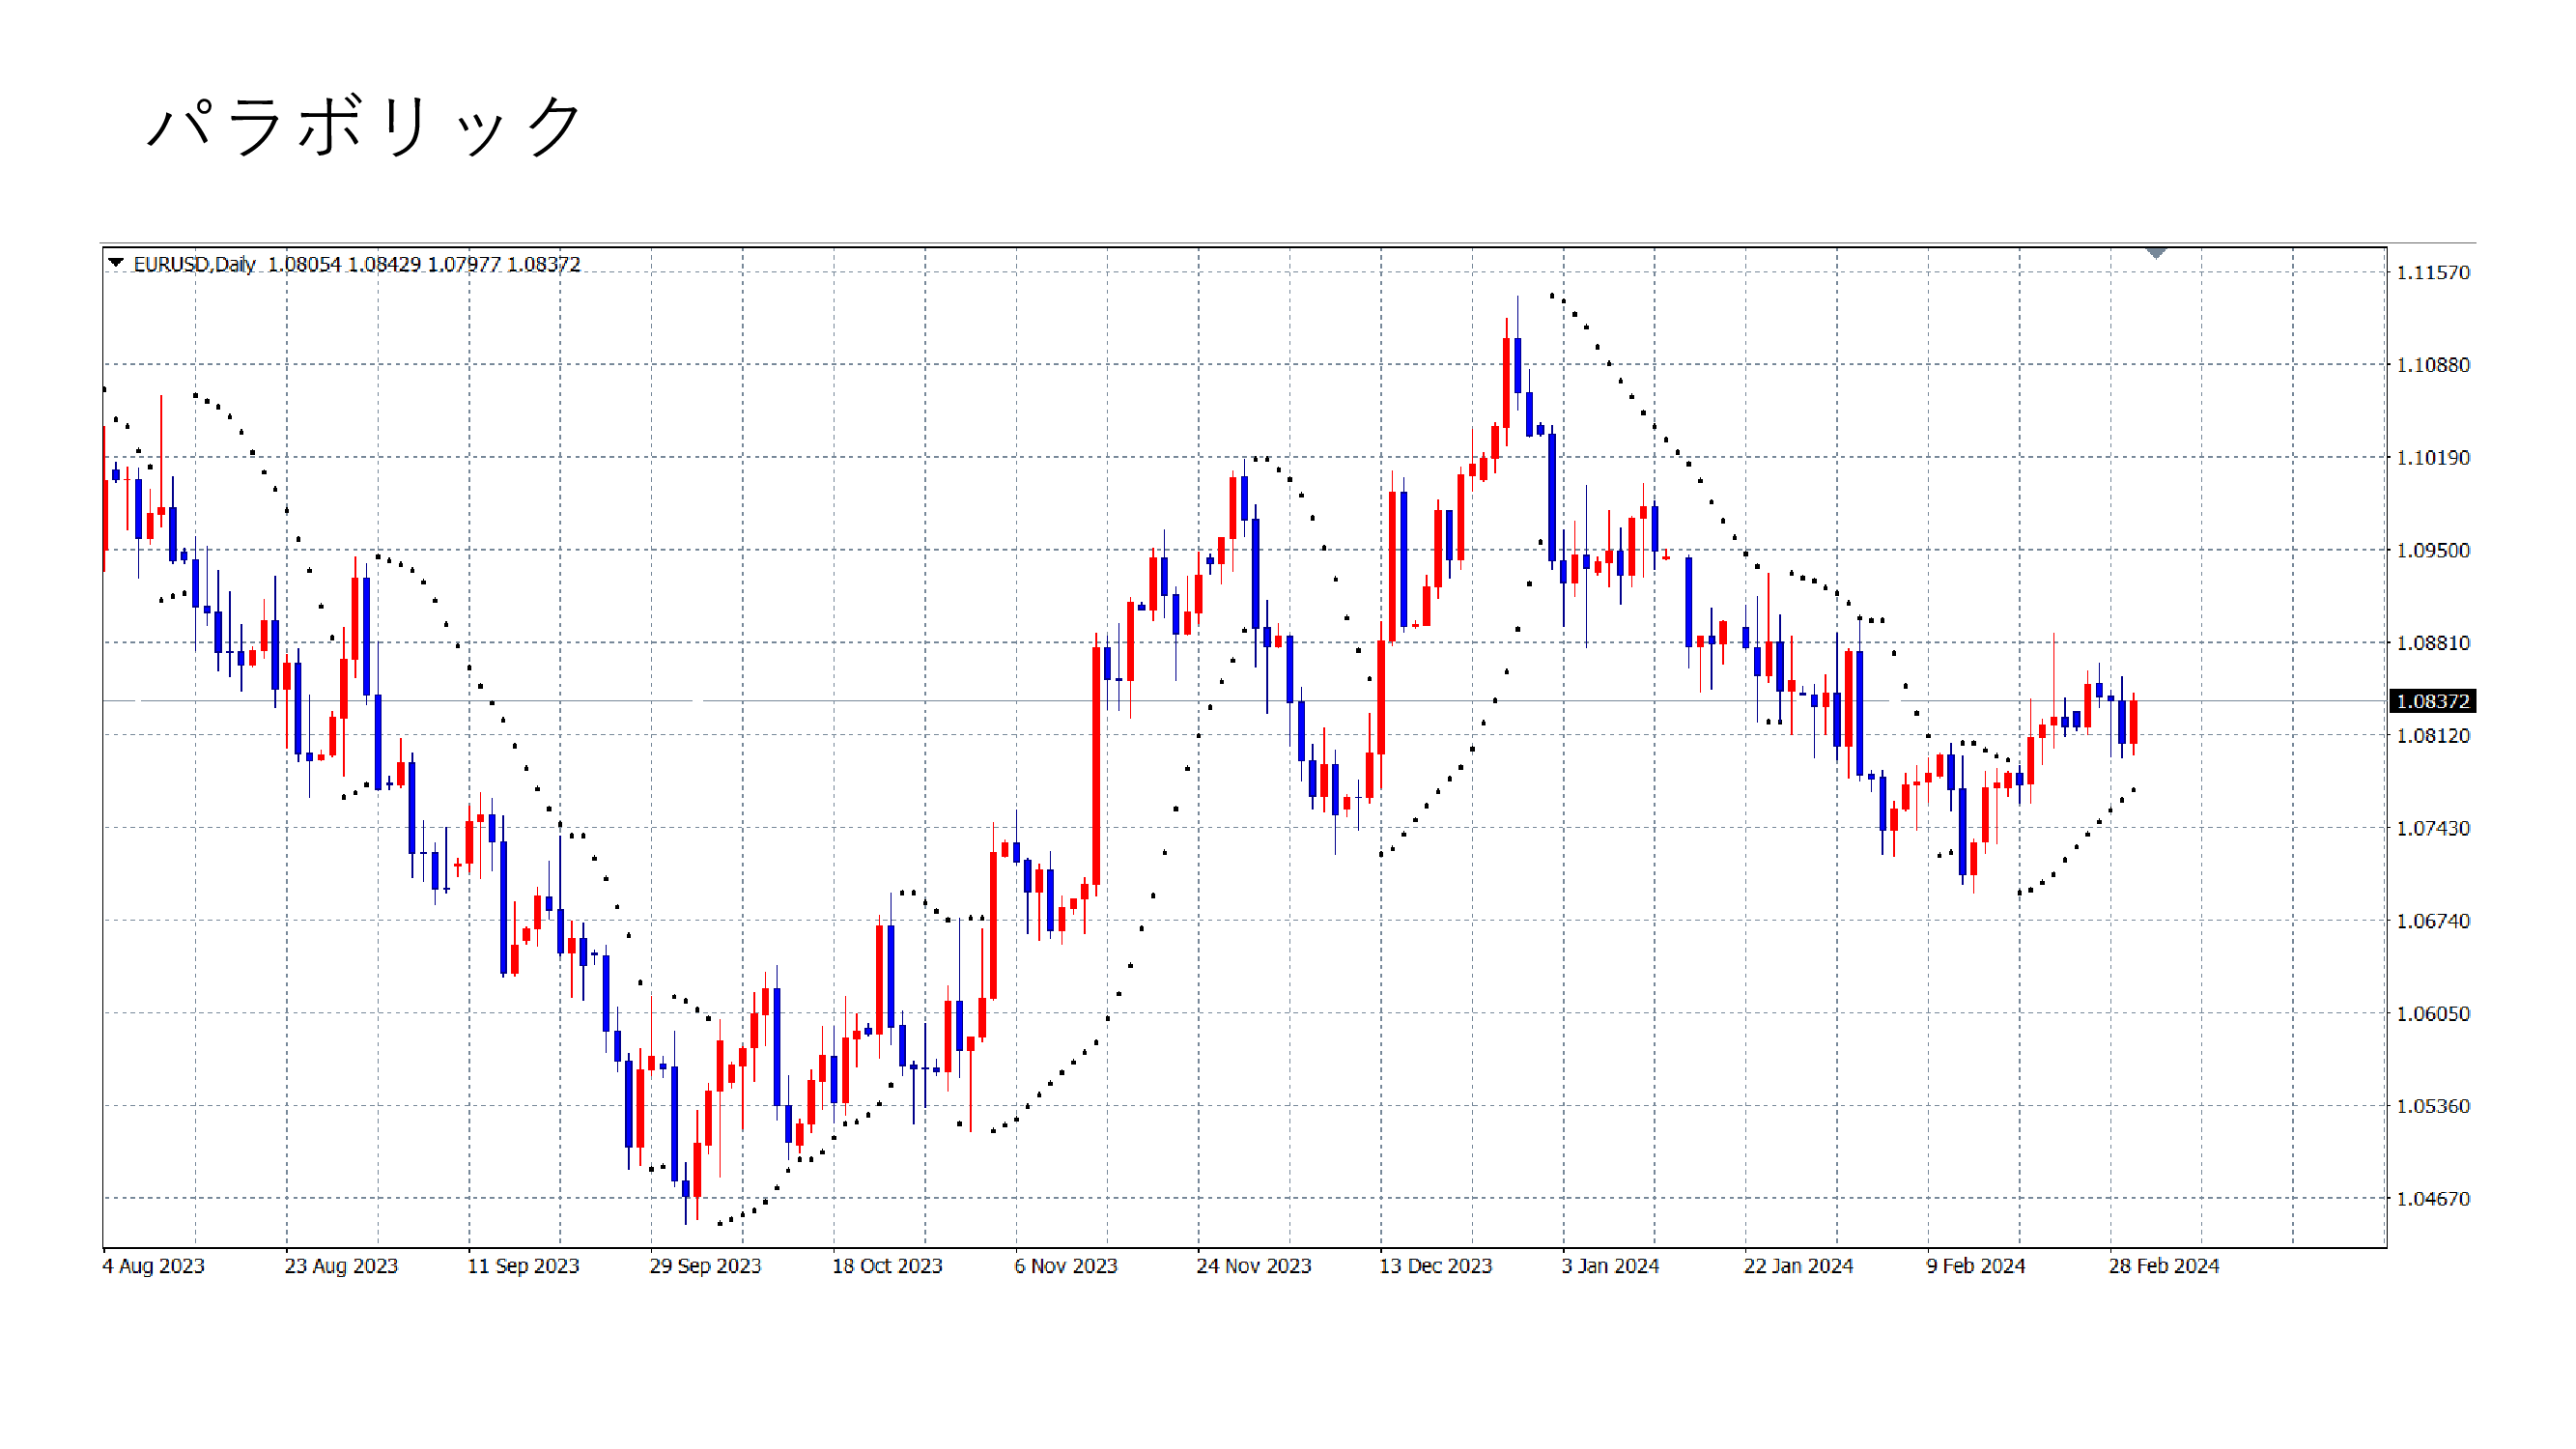
Task: Click the 1.09500 price axis label
Action: (x=2433, y=551)
